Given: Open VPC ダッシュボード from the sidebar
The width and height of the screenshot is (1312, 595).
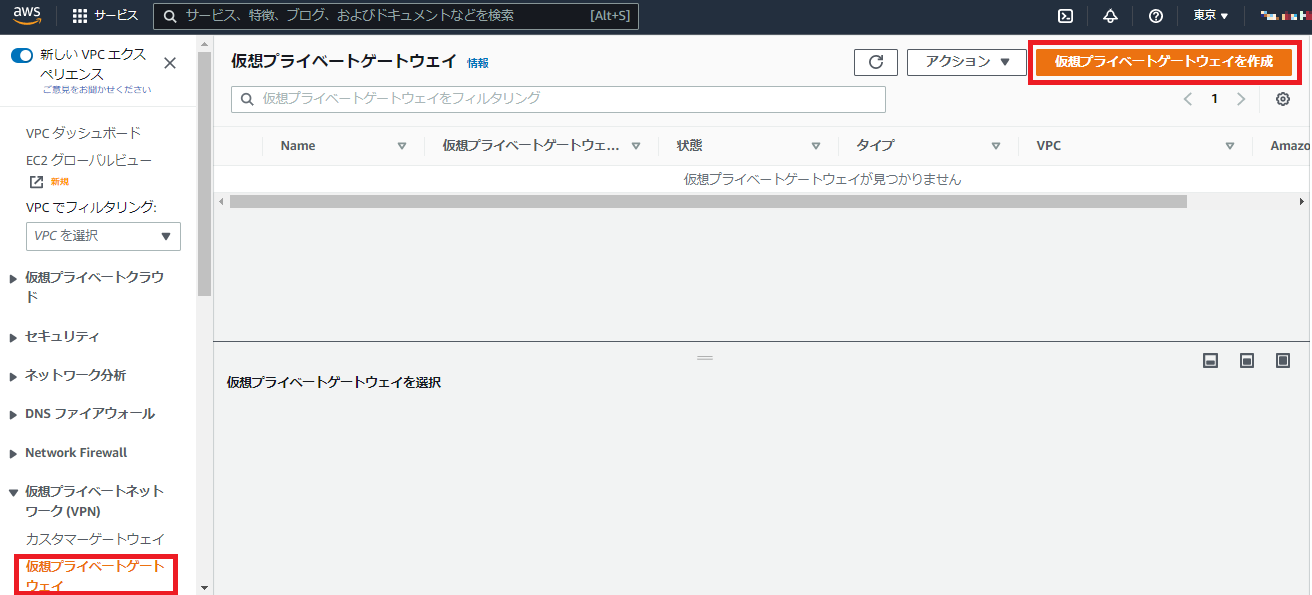Looking at the screenshot, I should (x=83, y=133).
